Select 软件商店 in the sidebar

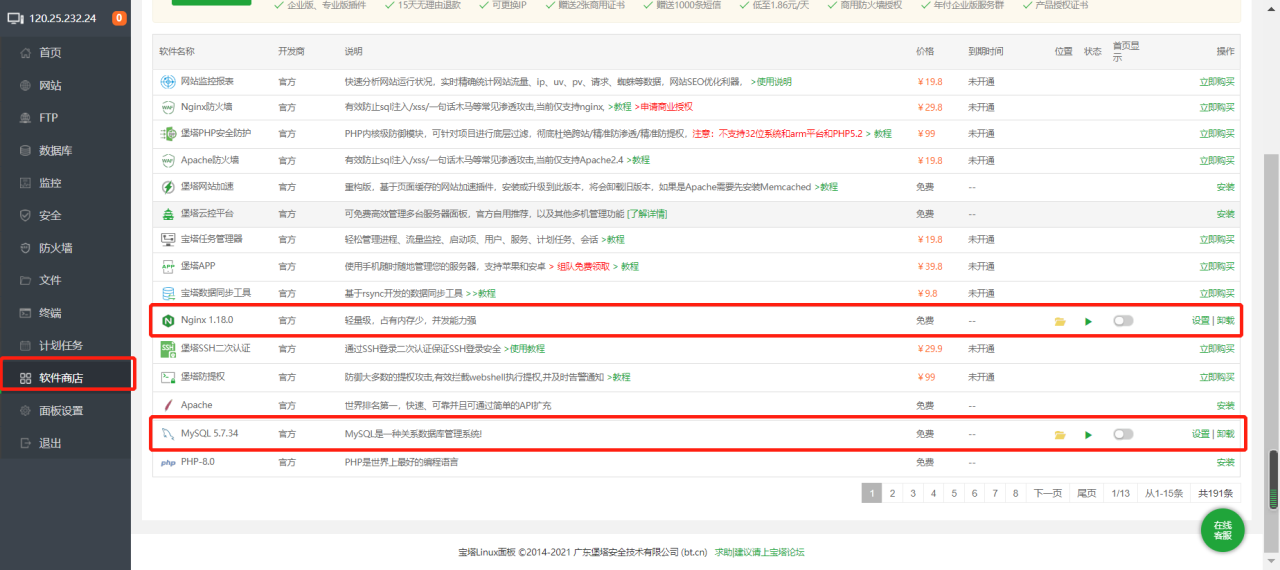click(65, 378)
